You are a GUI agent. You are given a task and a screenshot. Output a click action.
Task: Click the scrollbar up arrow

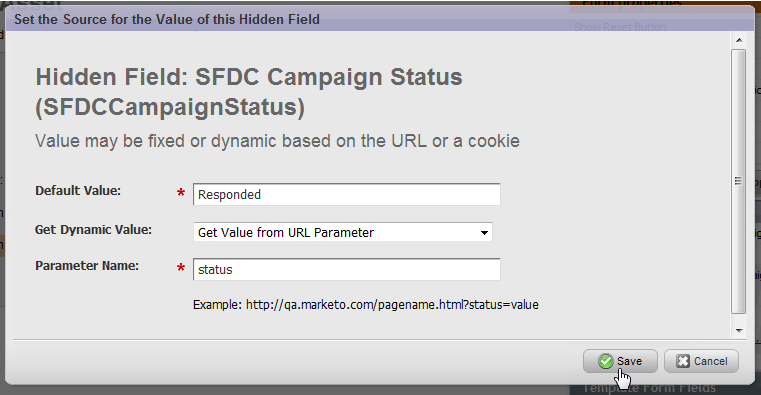(x=739, y=40)
